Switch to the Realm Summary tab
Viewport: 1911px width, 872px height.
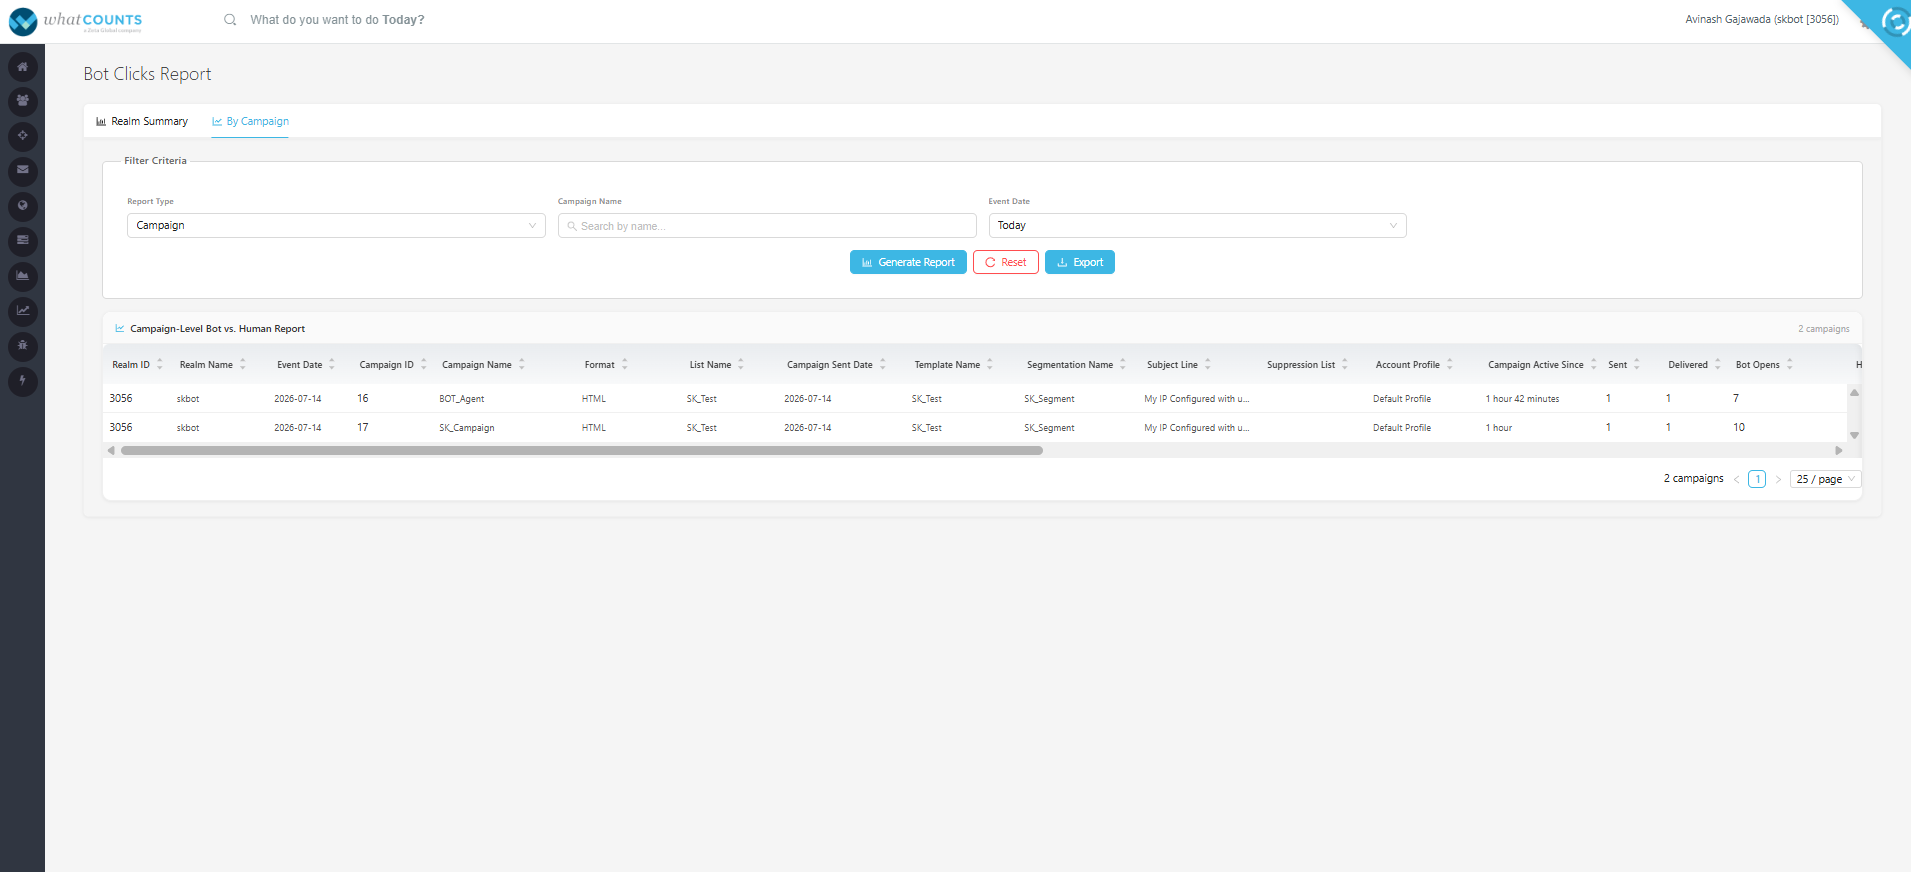point(142,122)
